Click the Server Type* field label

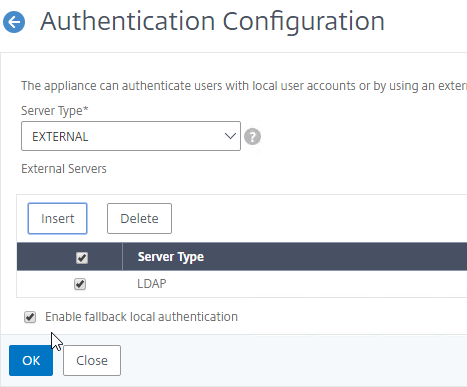[x=55, y=111]
